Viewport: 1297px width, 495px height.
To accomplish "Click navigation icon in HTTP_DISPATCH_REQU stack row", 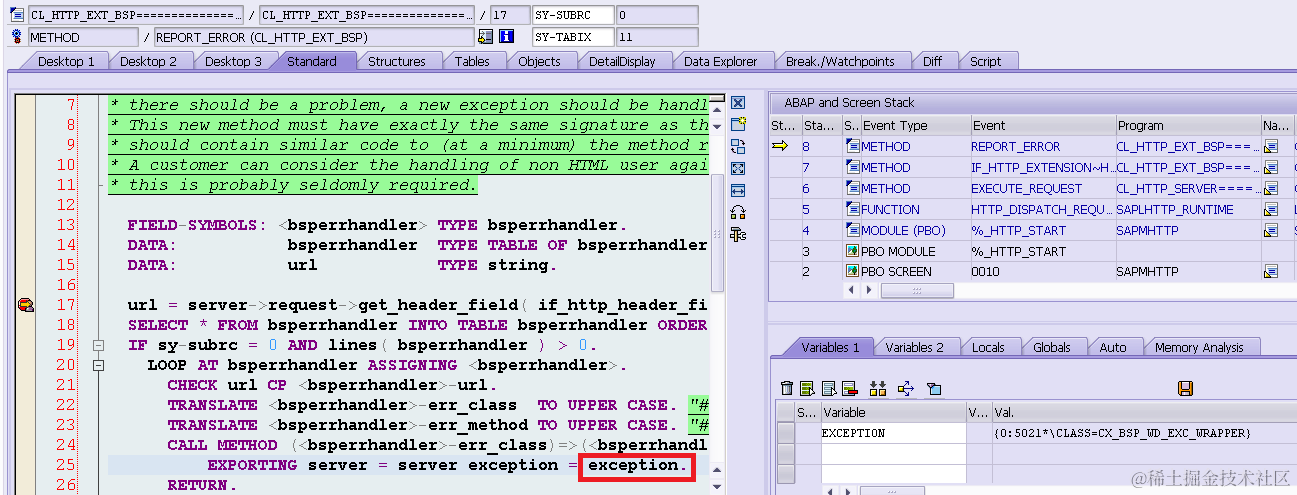I will pos(1271,209).
